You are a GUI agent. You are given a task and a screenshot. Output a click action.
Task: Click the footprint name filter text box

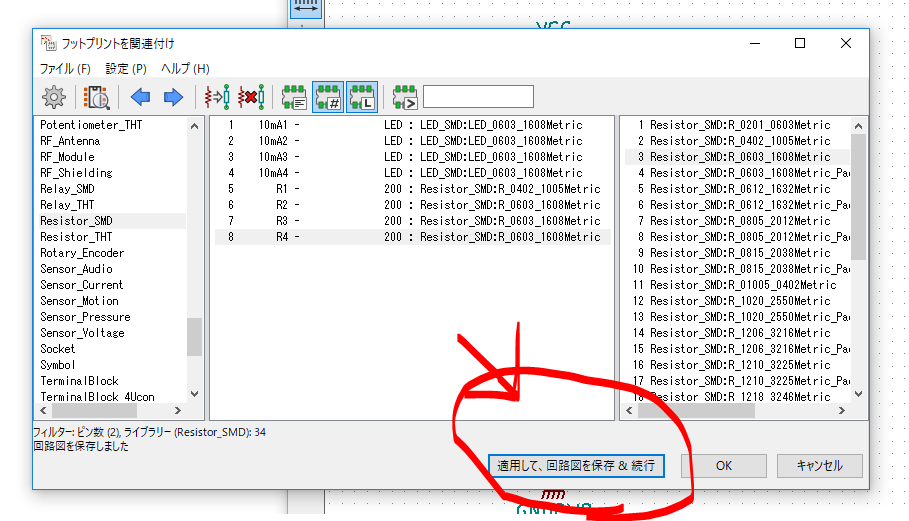click(478, 96)
